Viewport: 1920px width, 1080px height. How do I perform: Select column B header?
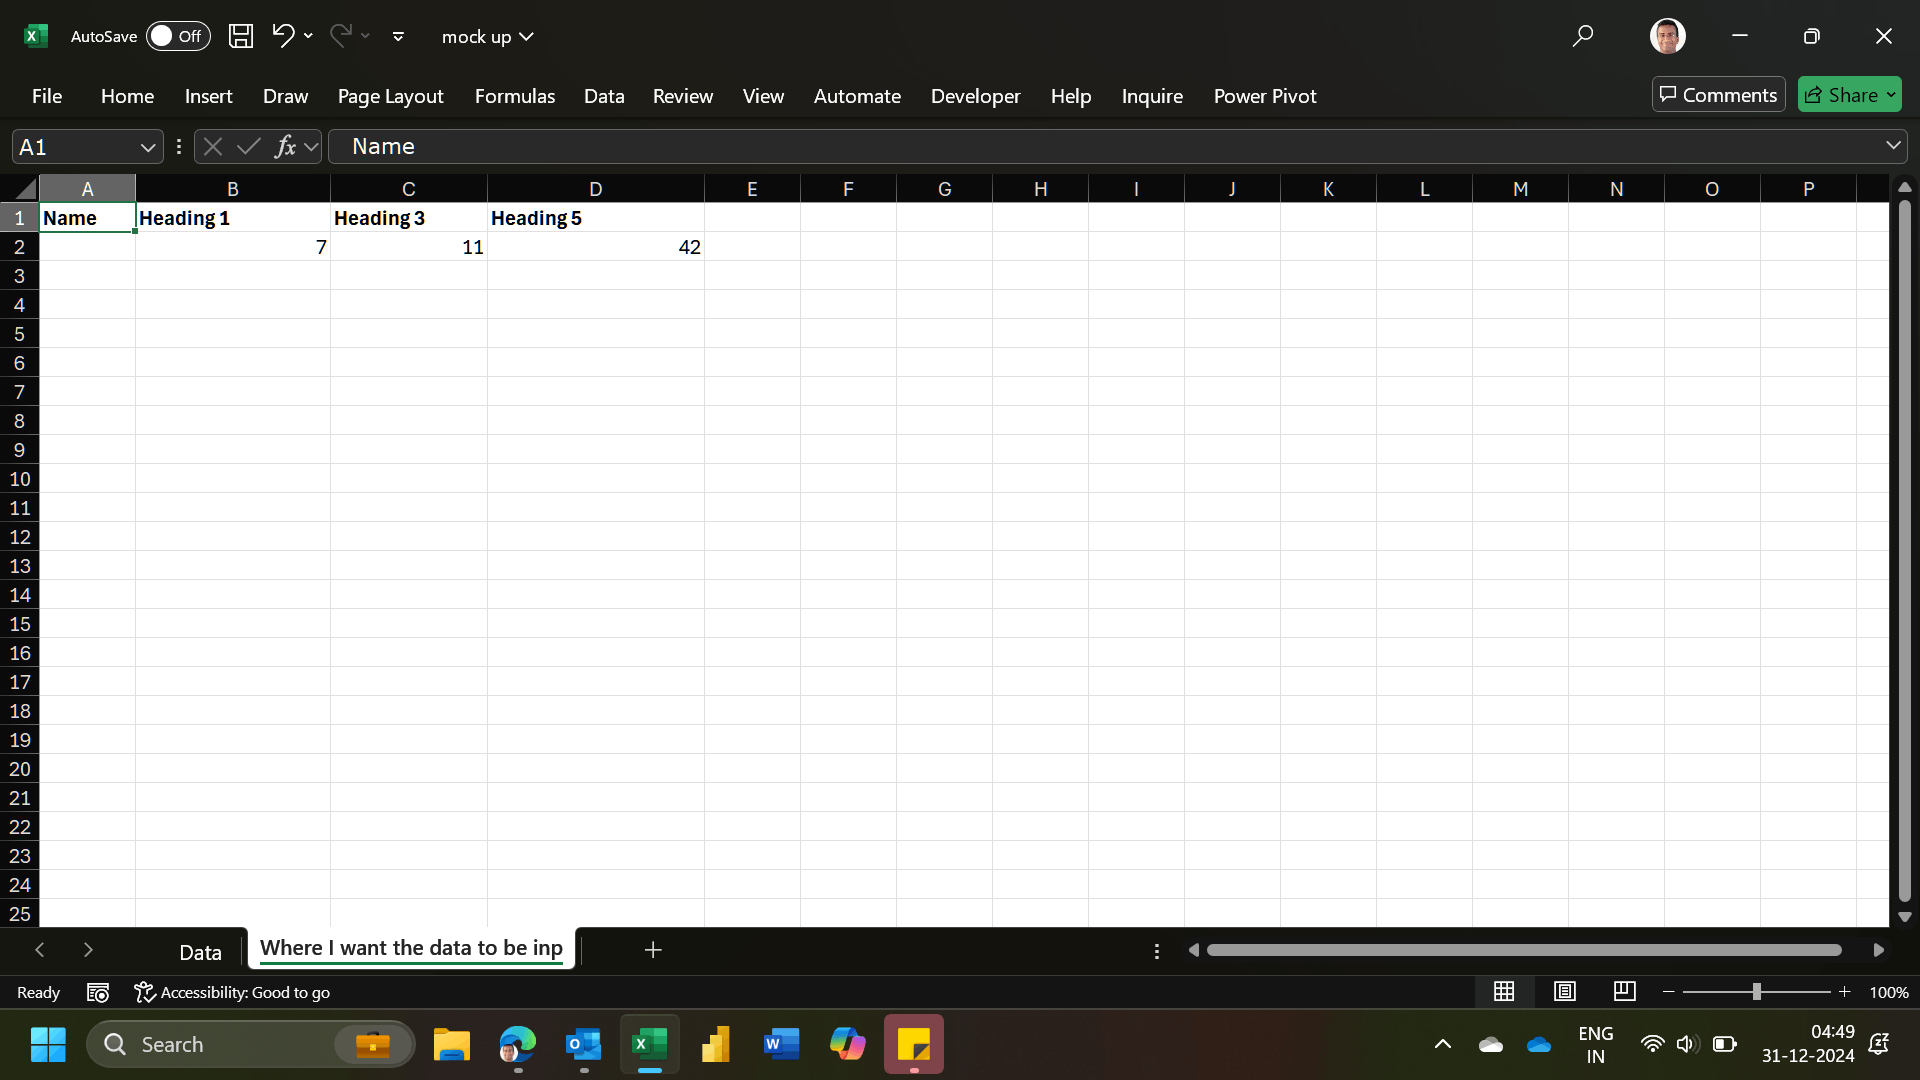(x=233, y=189)
